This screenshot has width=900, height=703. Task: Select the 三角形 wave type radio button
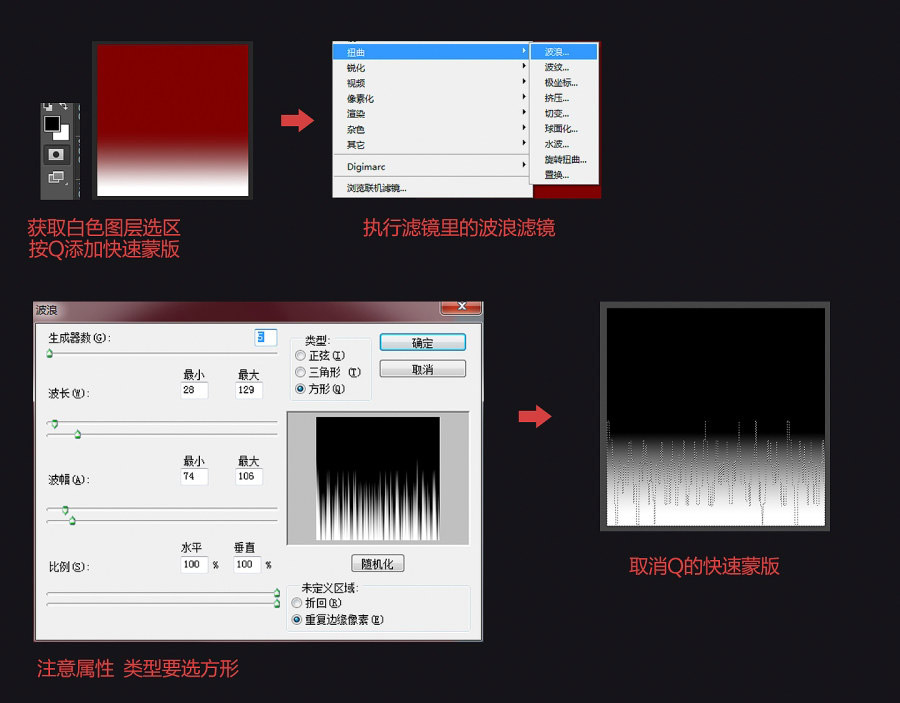tap(300, 373)
